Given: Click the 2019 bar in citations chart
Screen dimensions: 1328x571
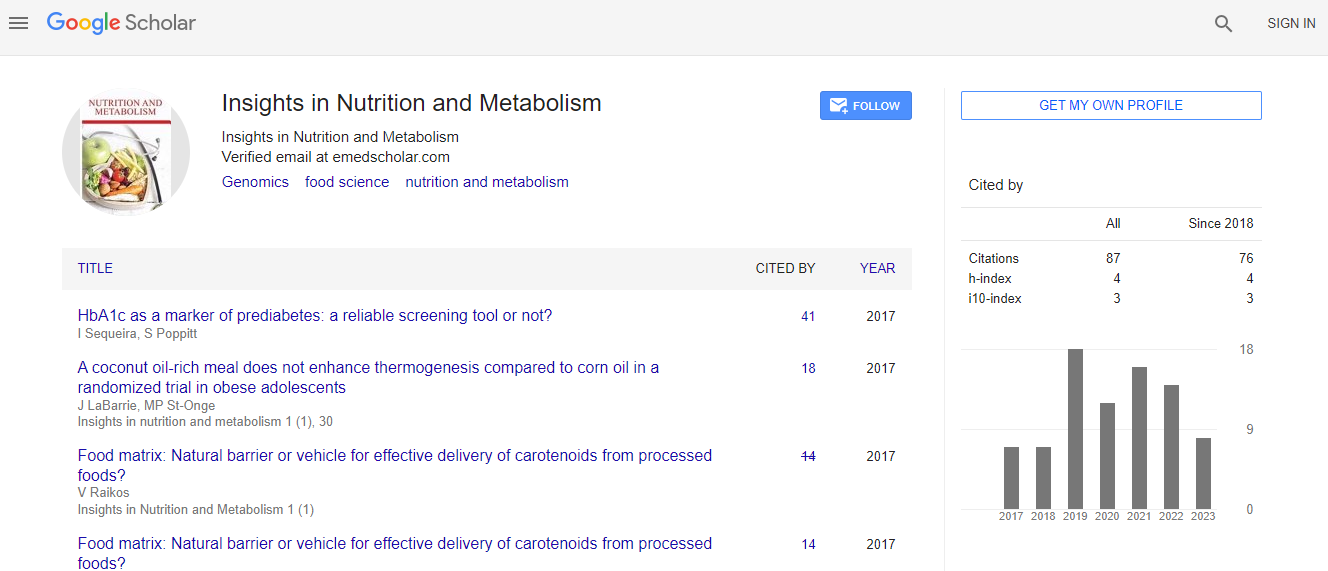Looking at the screenshot, I should click(x=1075, y=429).
